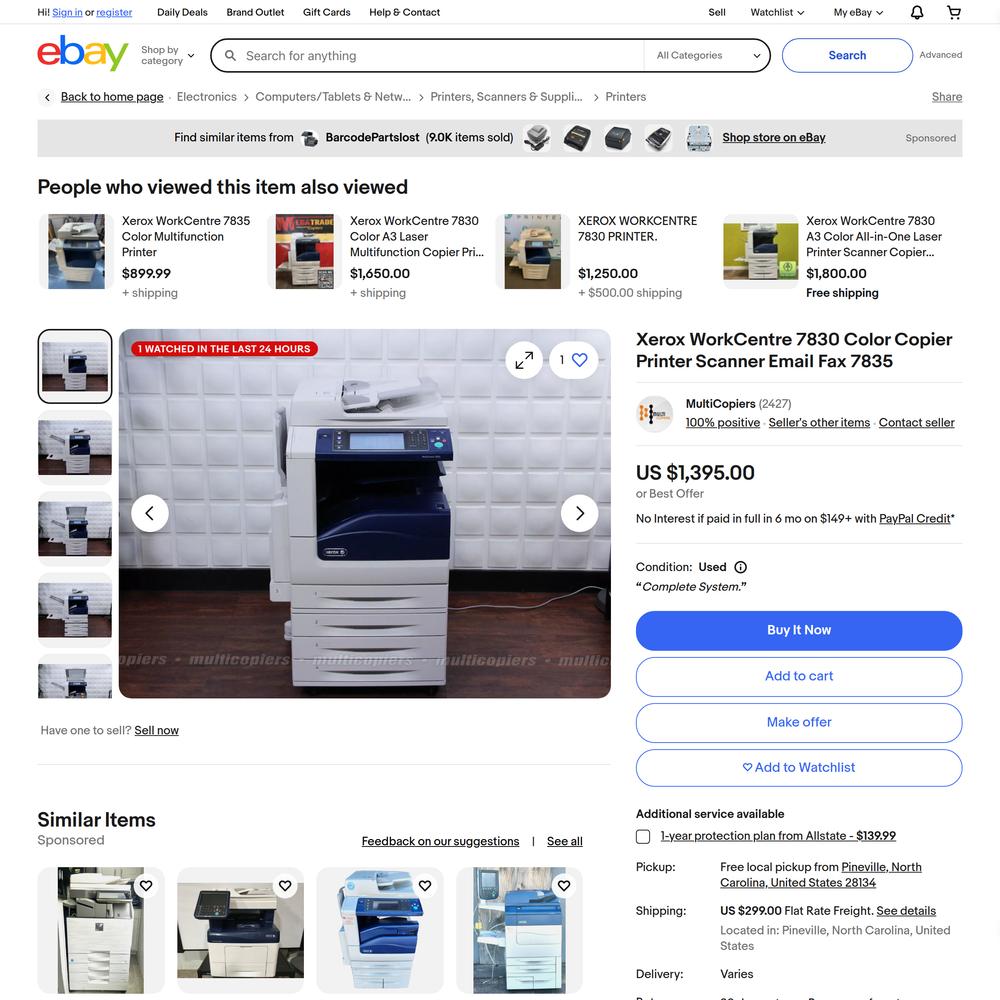
Task: Expand the Watchlist dropdown
Action: (777, 12)
